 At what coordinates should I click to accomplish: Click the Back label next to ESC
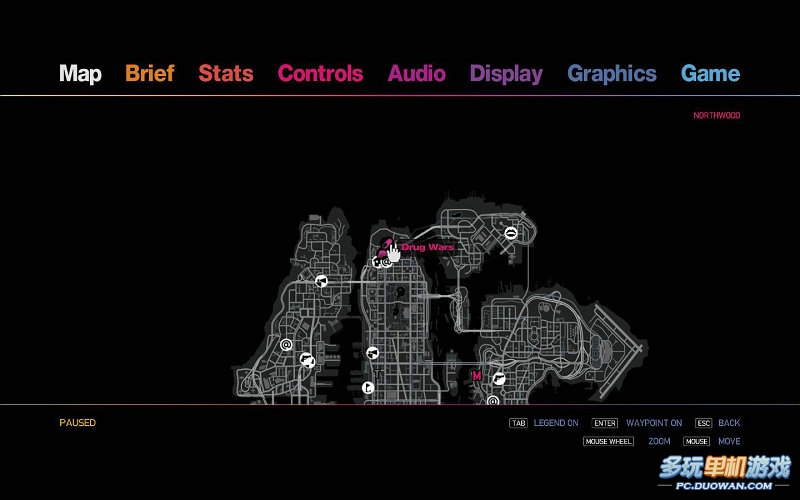click(x=729, y=423)
